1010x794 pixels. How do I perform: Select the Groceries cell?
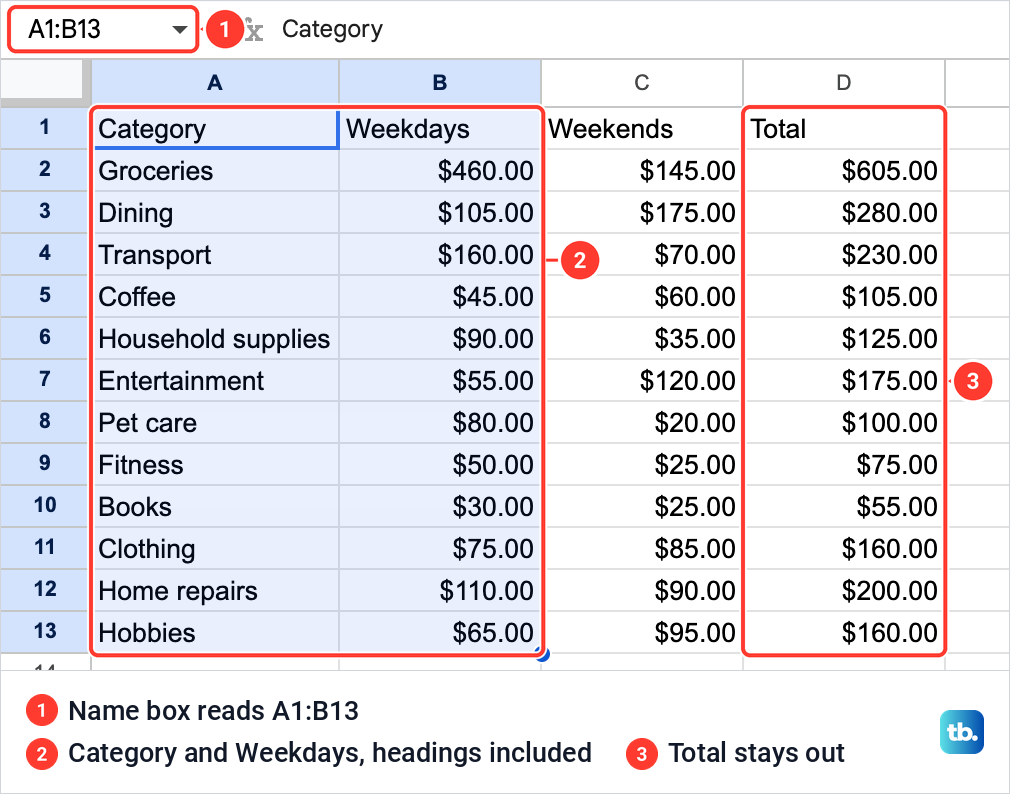click(x=215, y=171)
